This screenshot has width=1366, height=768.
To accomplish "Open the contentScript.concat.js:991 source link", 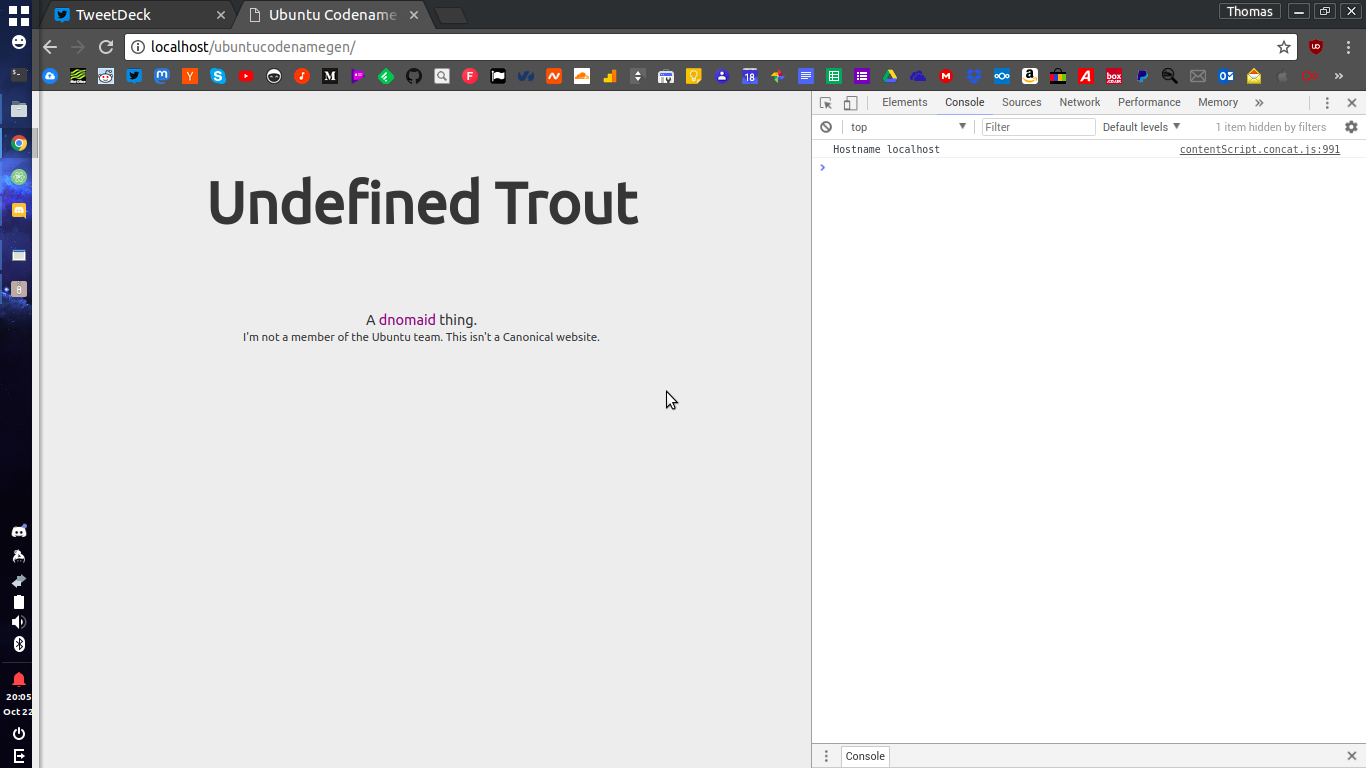I will coord(1260,149).
